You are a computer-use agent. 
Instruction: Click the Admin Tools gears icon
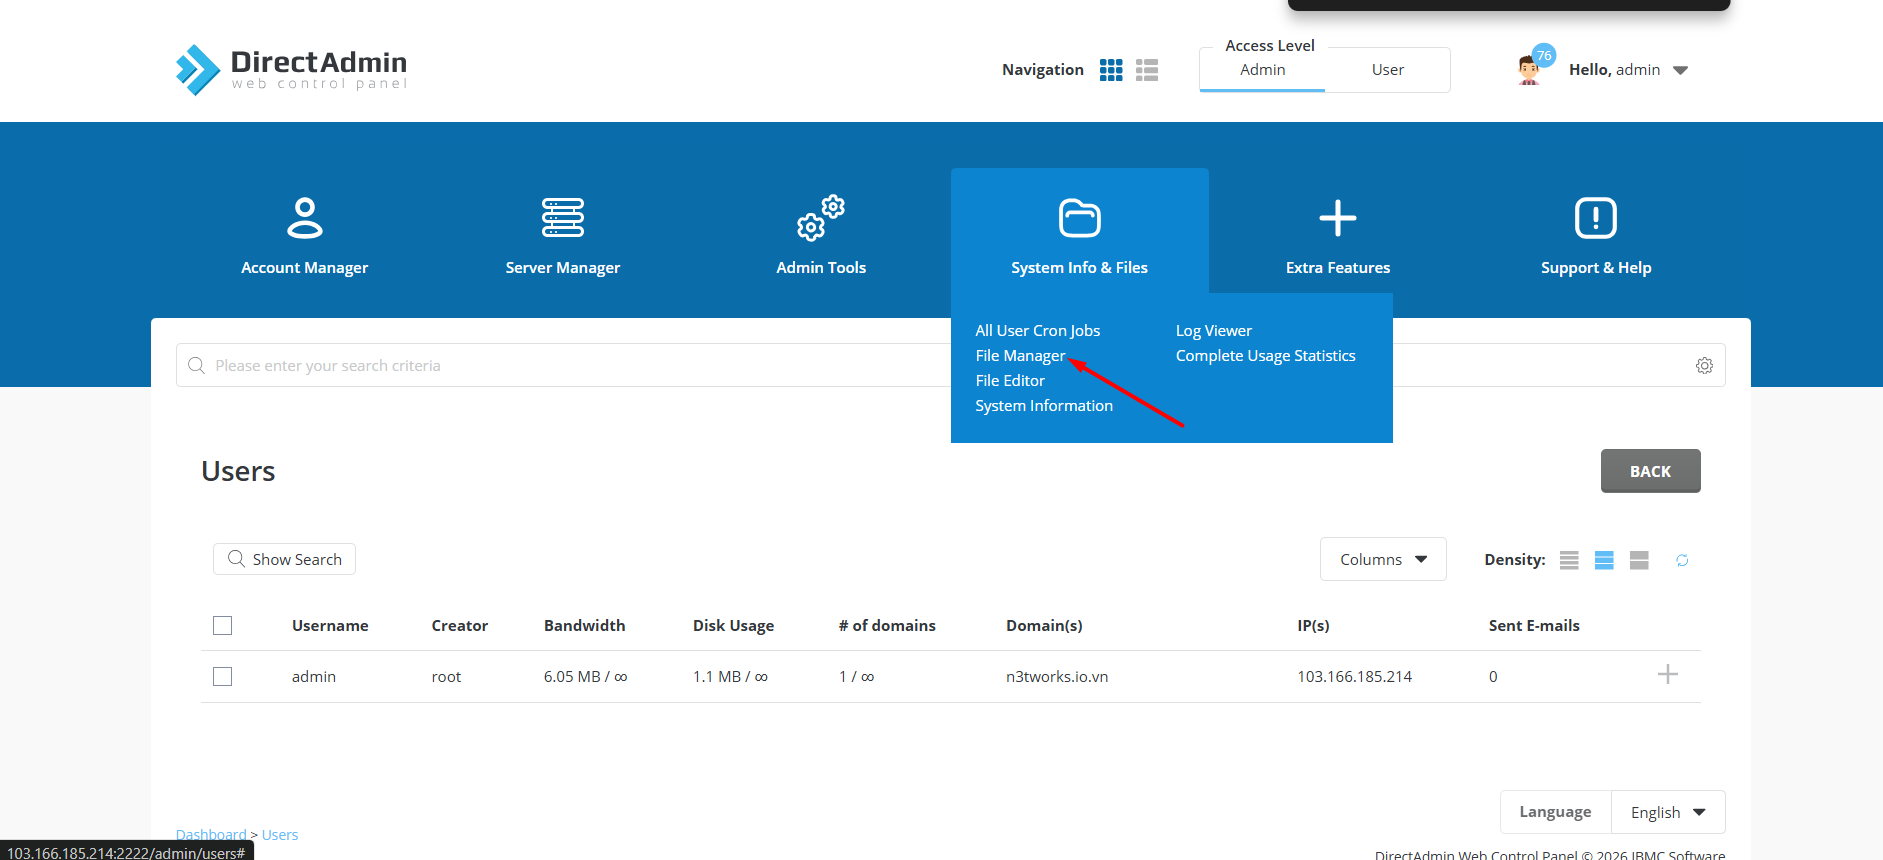coord(820,218)
